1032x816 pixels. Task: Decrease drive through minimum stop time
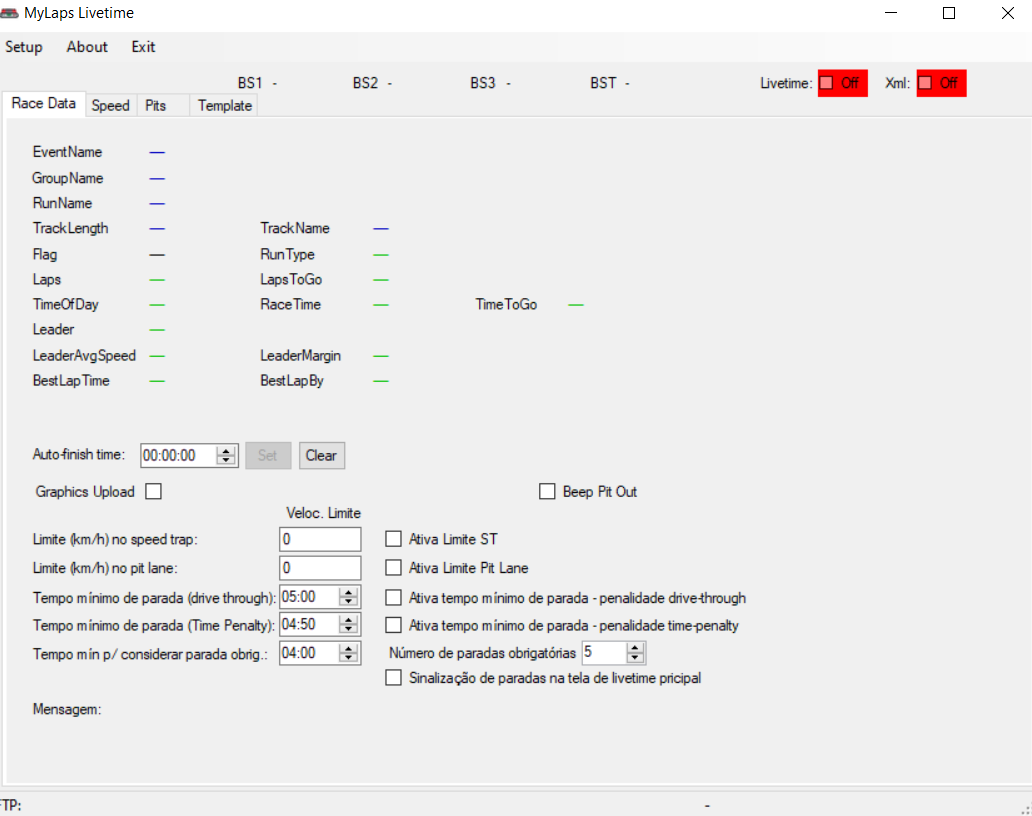[x=349, y=601]
